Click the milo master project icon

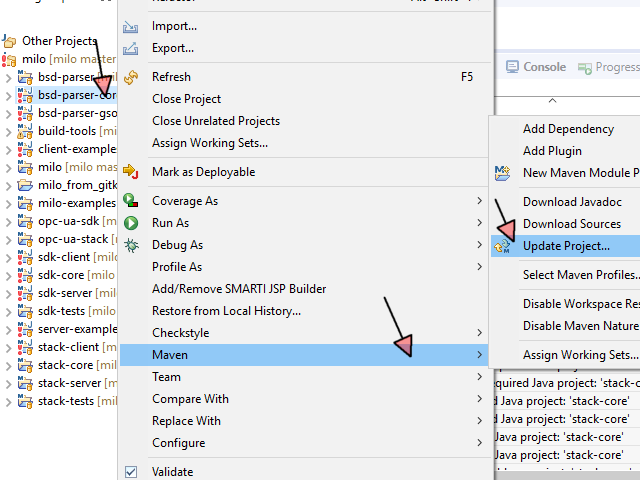(x=9, y=60)
